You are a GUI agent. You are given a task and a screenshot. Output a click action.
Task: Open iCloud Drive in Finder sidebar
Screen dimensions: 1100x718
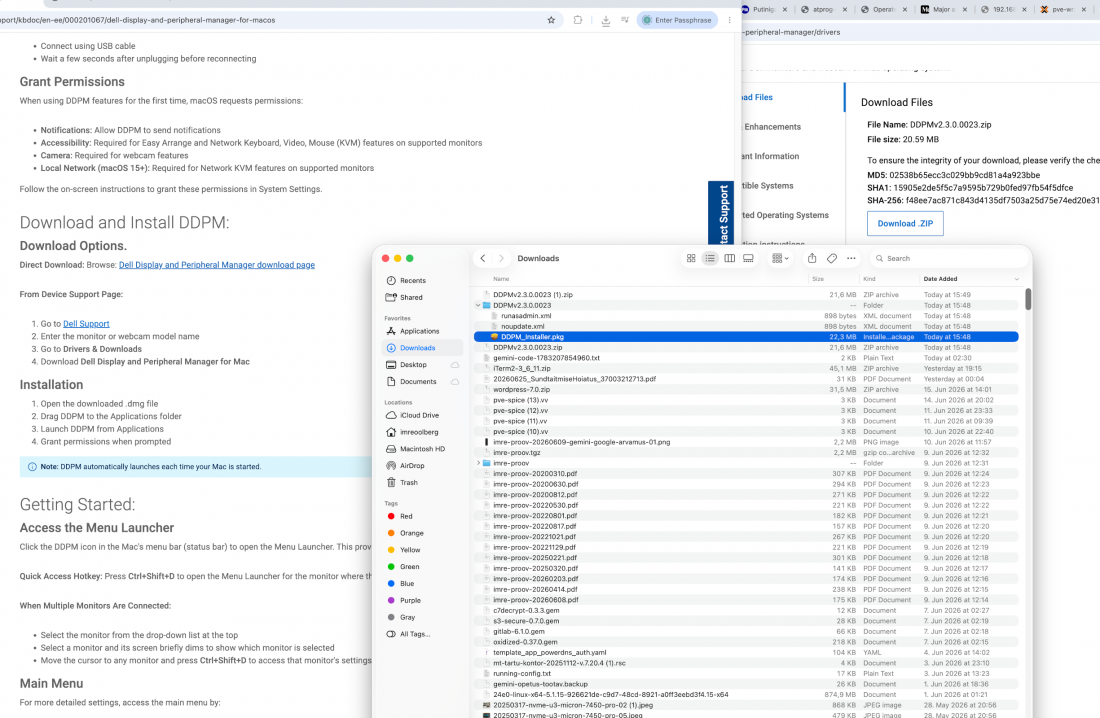coord(420,415)
